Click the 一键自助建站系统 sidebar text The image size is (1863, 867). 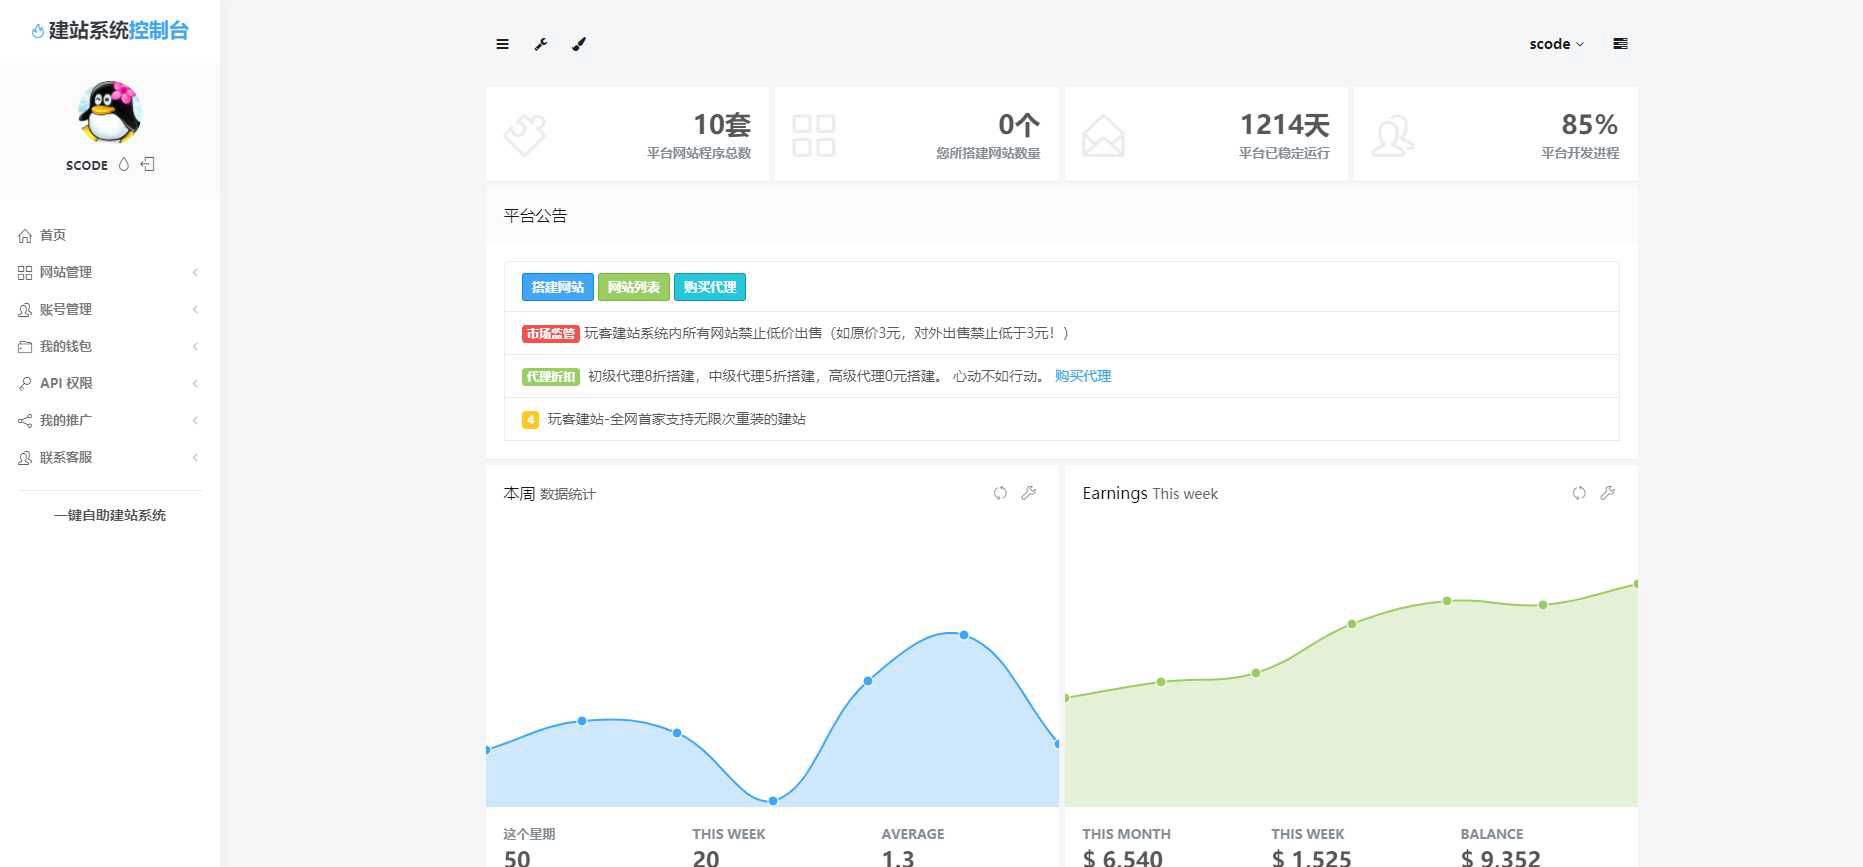[110, 515]
